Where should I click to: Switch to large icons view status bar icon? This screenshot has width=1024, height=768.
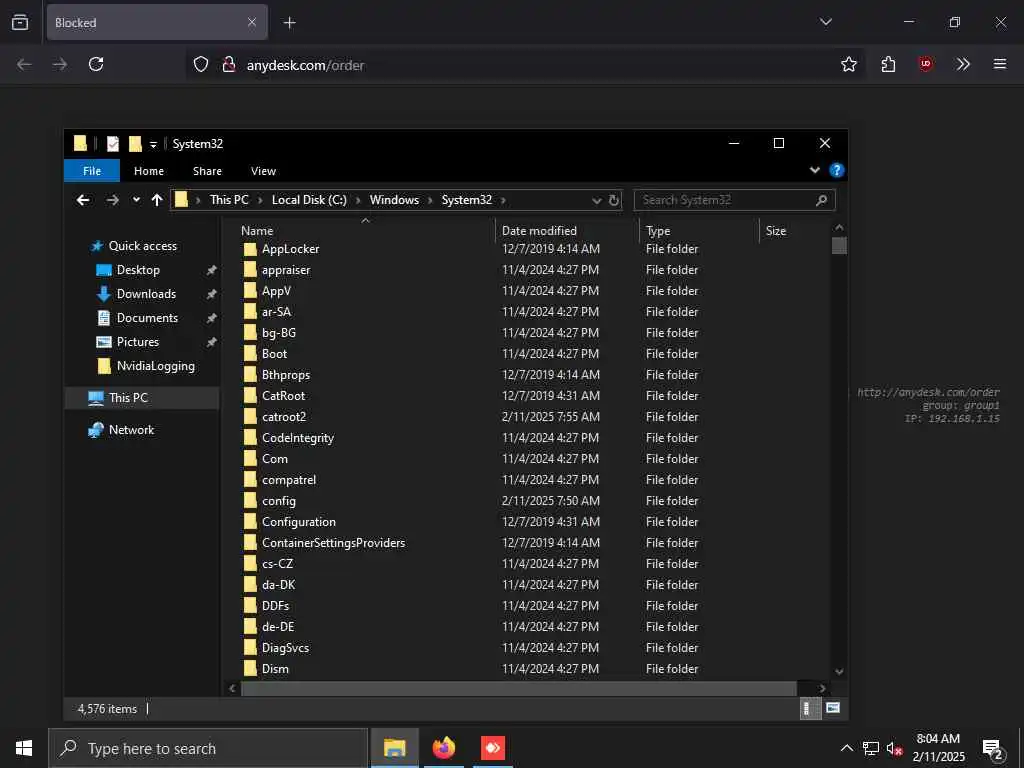point(833,708)
